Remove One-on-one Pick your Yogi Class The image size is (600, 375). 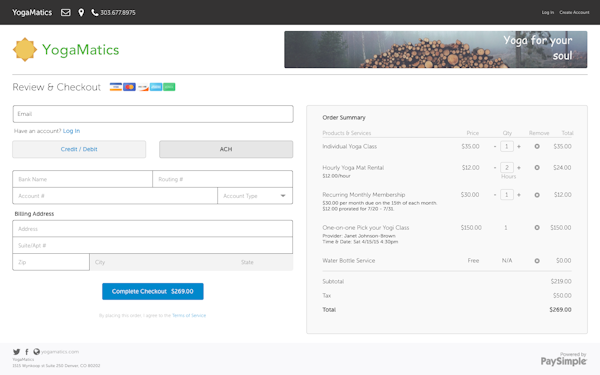click(x=537, y=228)
